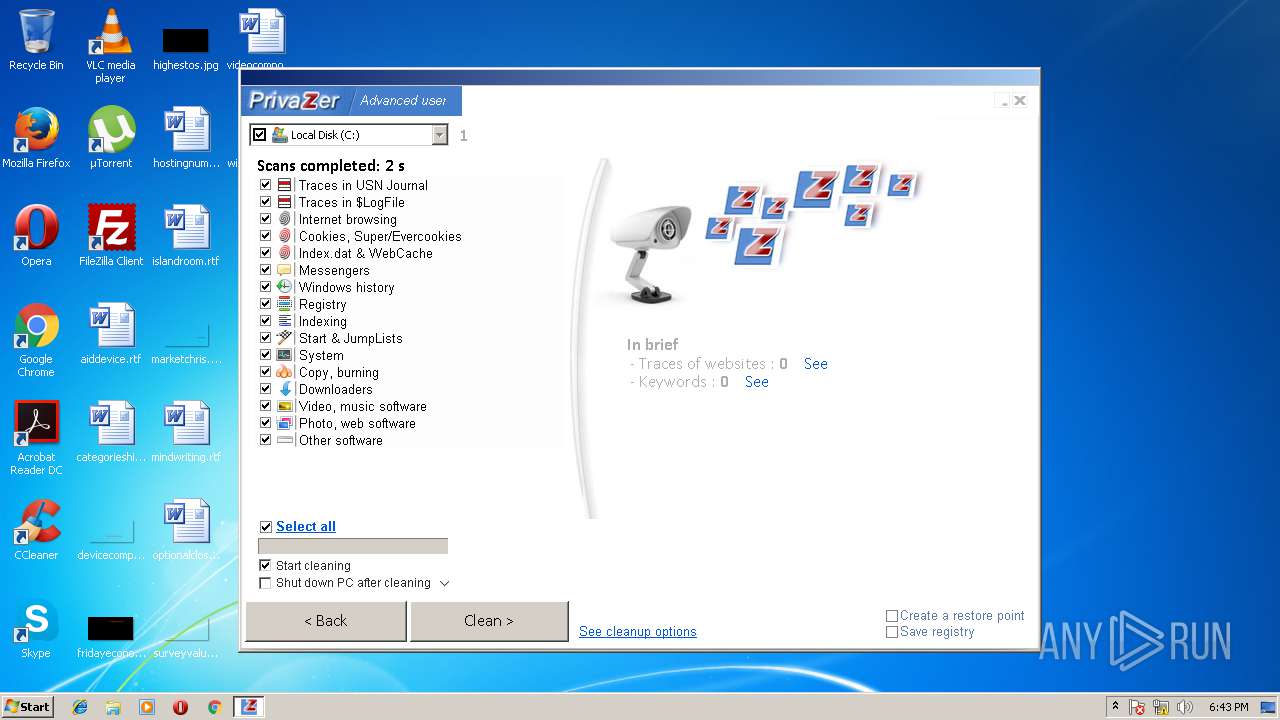Enable Save registry checkbox

coord(892,632)
